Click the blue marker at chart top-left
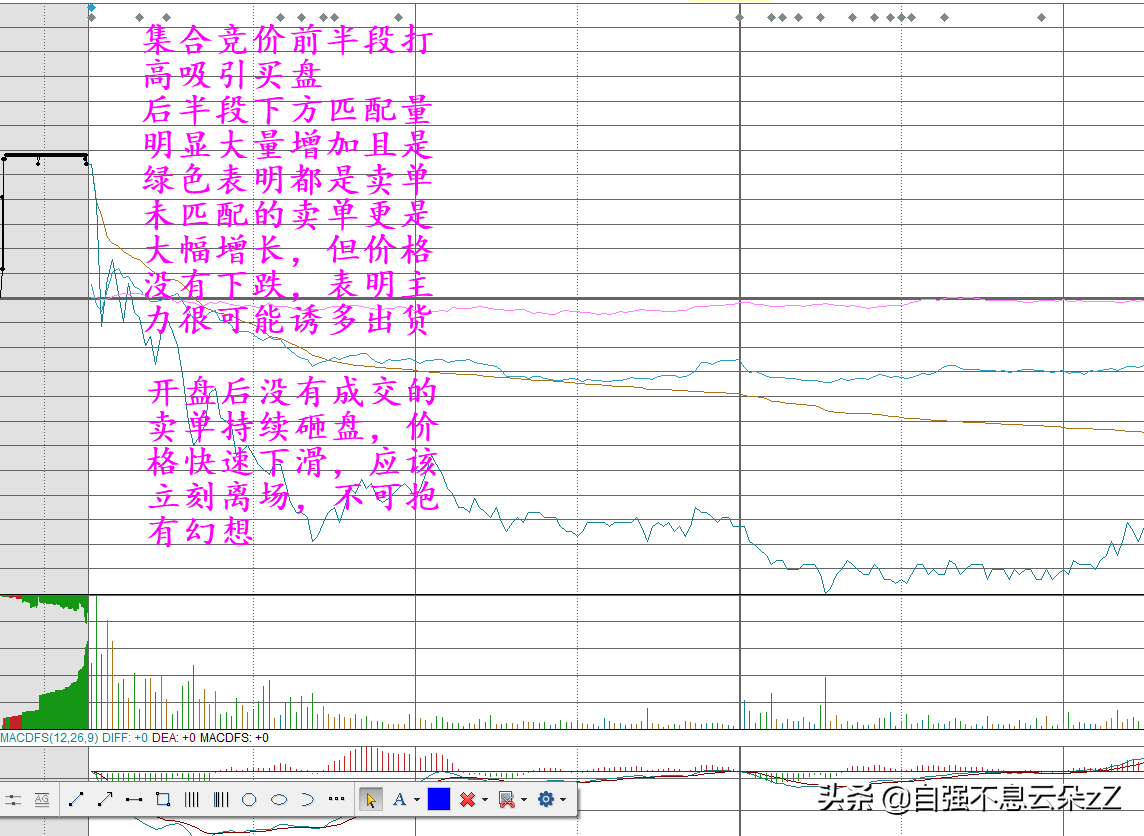 [91, 7]
